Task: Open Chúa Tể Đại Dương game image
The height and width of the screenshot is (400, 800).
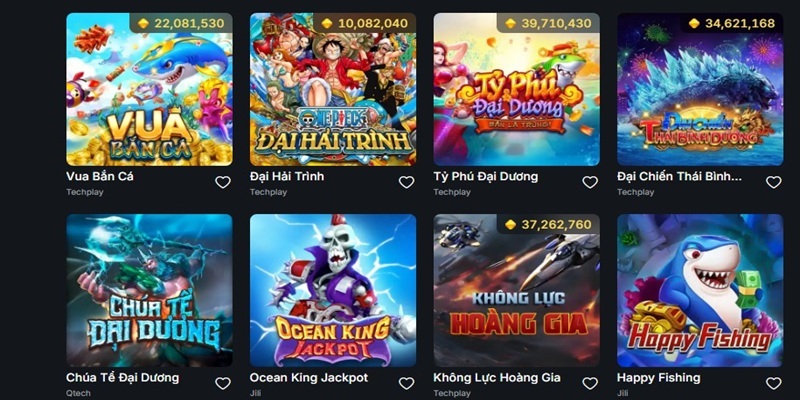Action: (149, 290)
